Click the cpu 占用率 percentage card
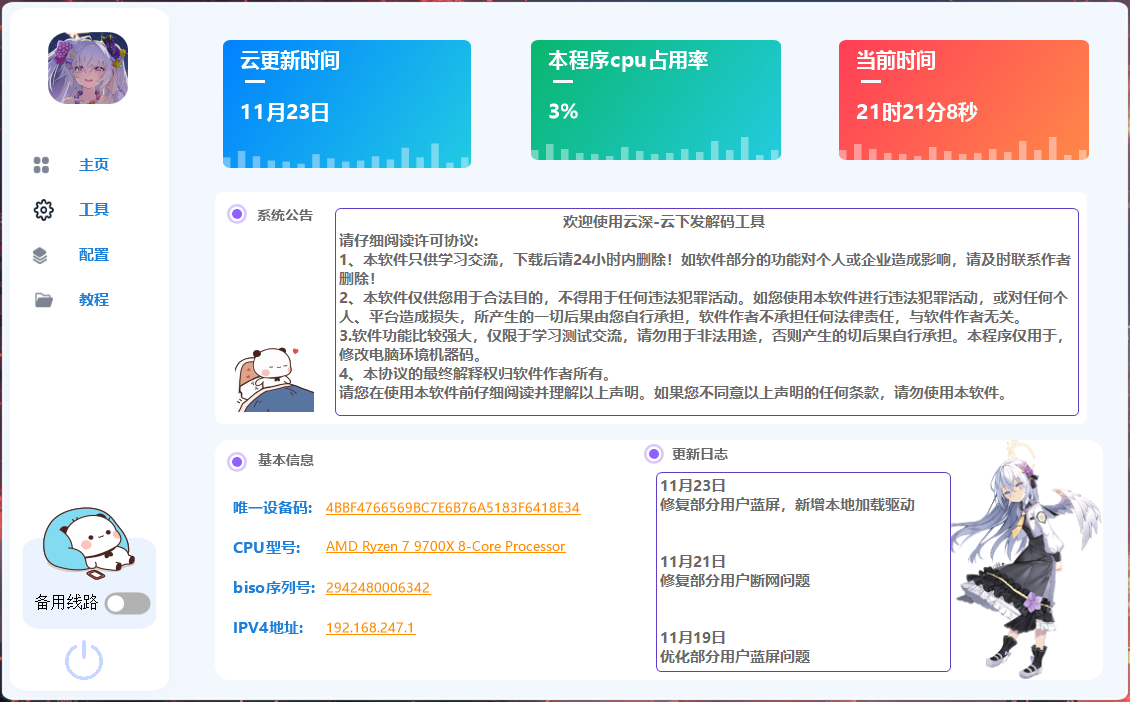 click(x=656, y=98)
